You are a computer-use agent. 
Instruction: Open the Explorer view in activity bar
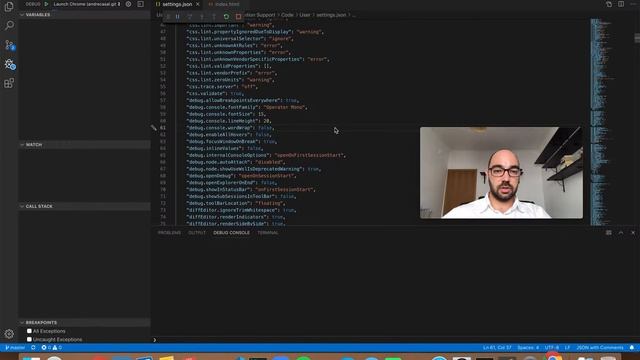pyautogui.click(x=9, y=7)
